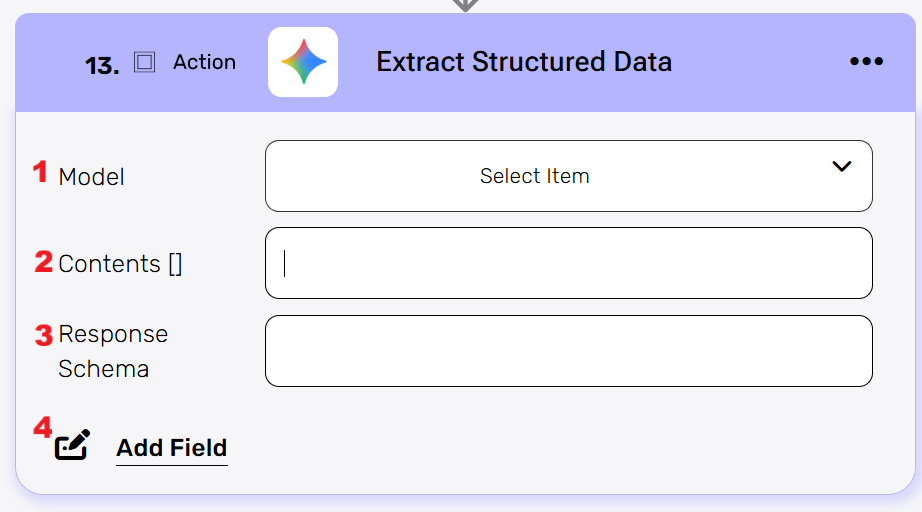Image resolution: width=922 pixels, height=512 pixels.
Task: Click red marker number 2
Action: click(x=43, y=261)
